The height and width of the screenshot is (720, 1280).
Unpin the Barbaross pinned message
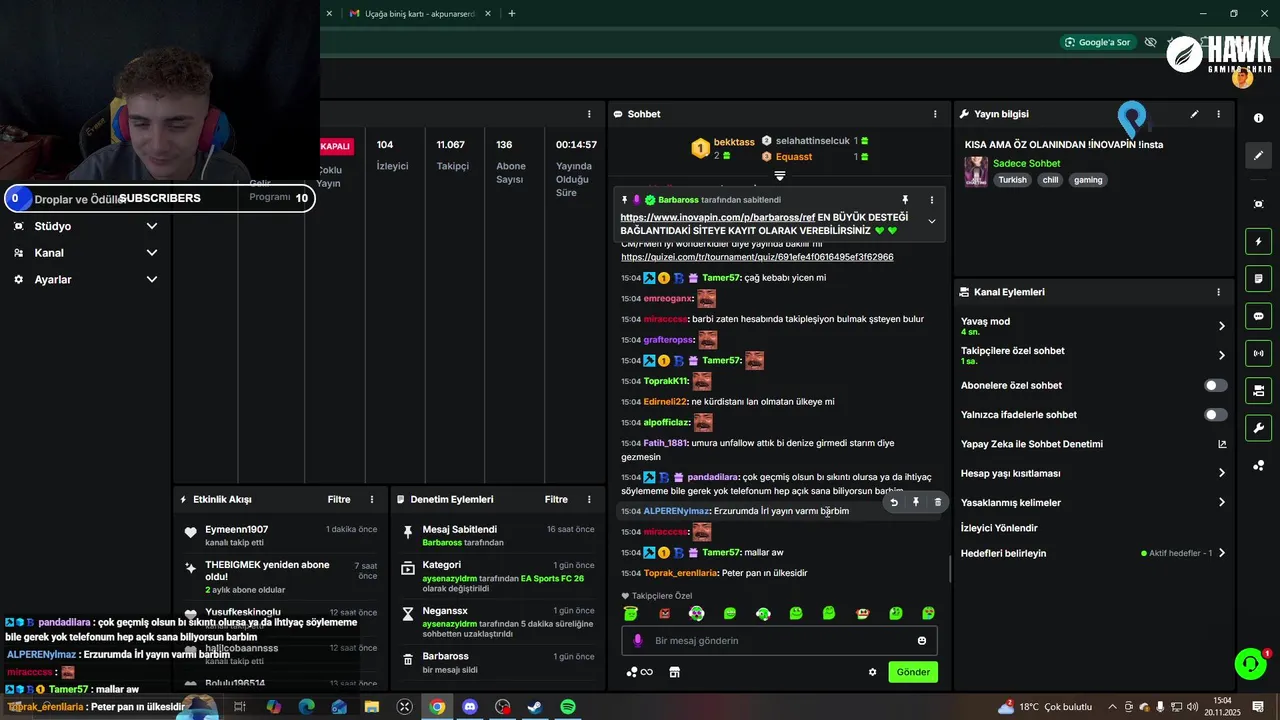(905, 200)
